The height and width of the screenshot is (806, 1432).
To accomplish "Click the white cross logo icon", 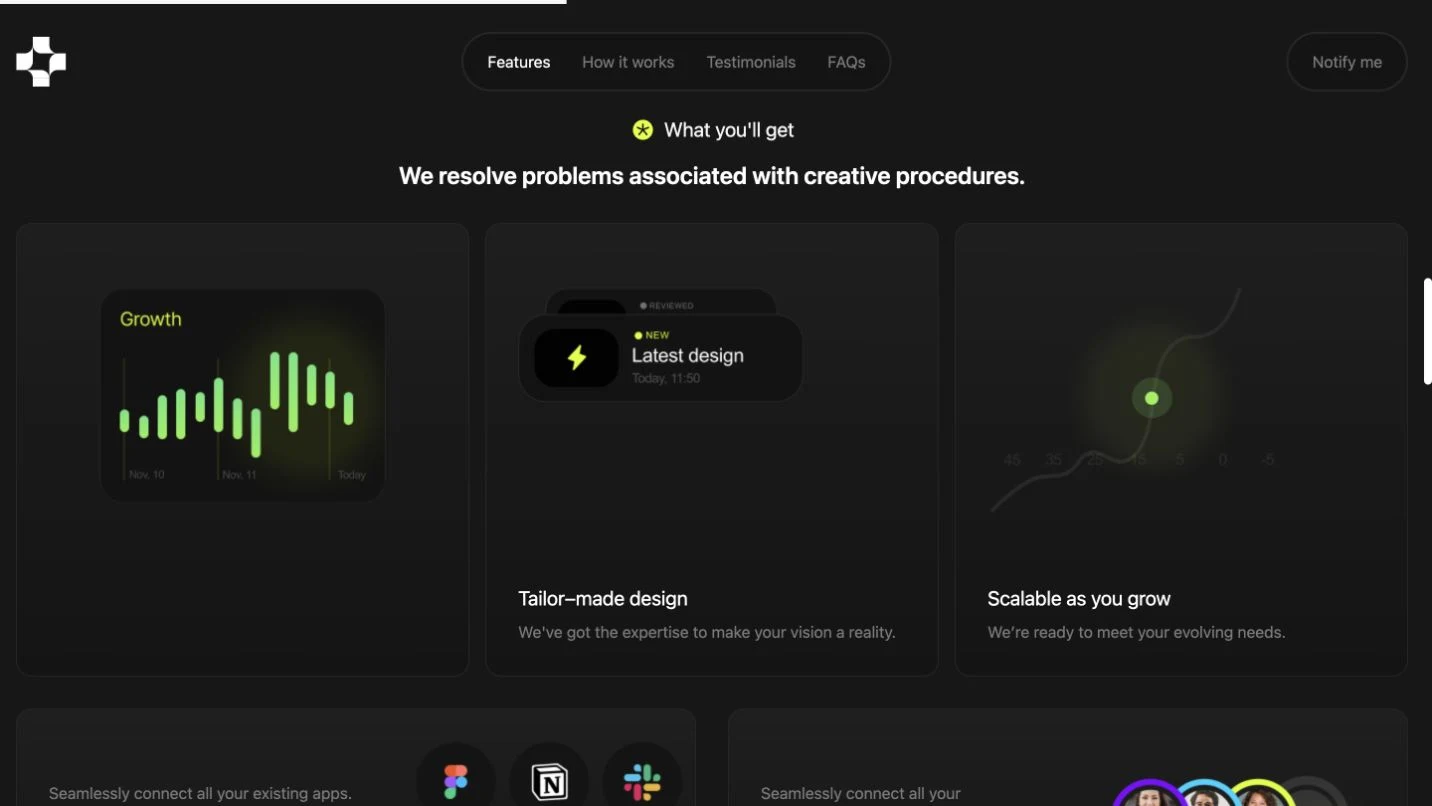I will point(41,62).
